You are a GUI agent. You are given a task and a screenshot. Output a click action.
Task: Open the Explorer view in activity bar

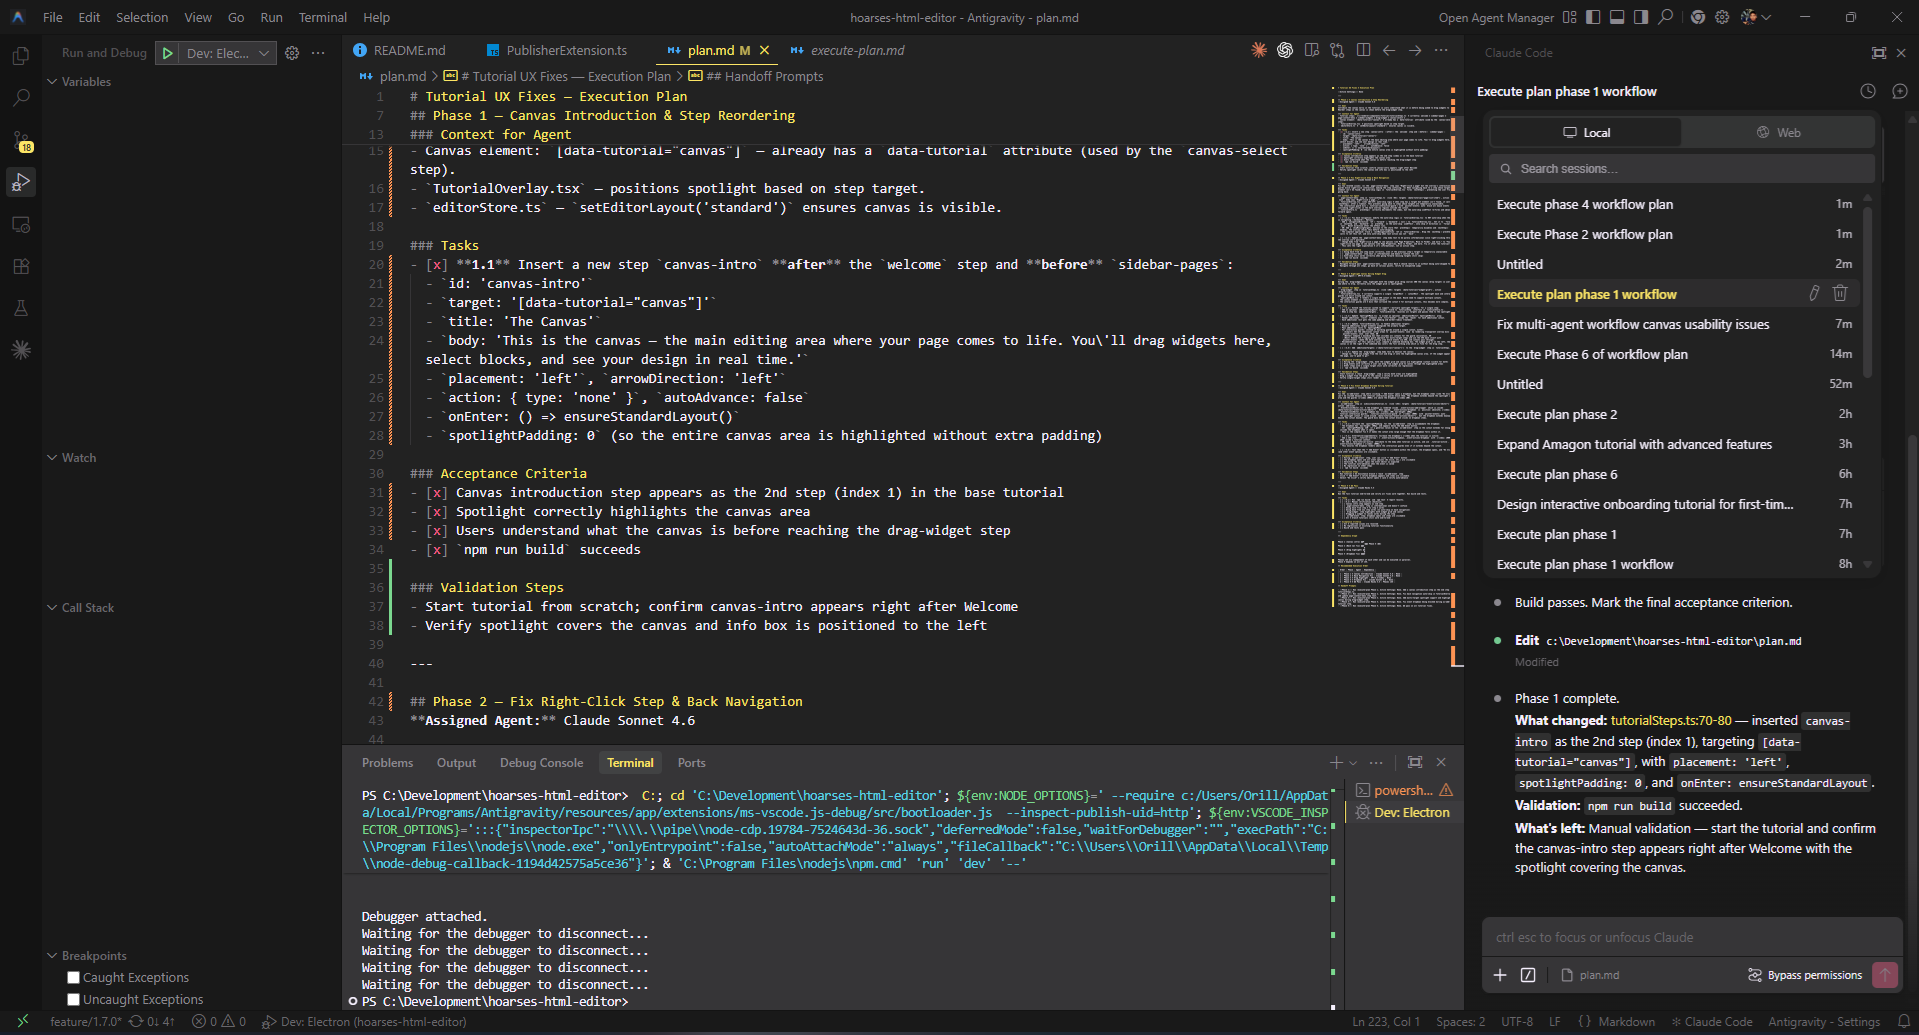click(21, 57)
